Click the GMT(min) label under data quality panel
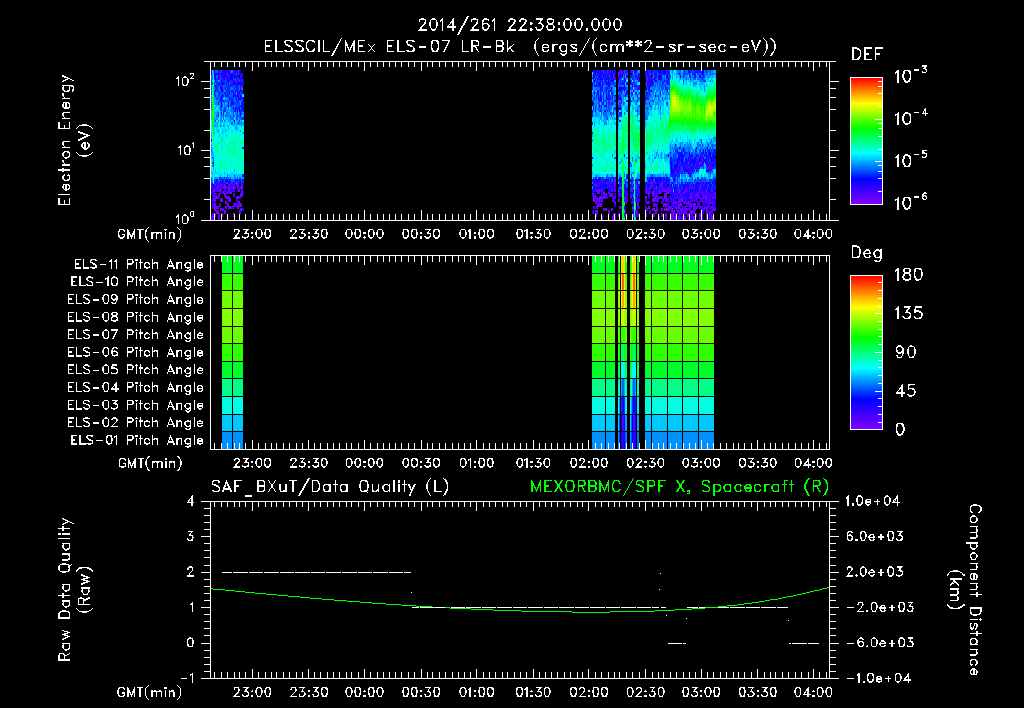Image resolution: width=1024 pixels, height=708 pixels. click(x=150, y=692)
